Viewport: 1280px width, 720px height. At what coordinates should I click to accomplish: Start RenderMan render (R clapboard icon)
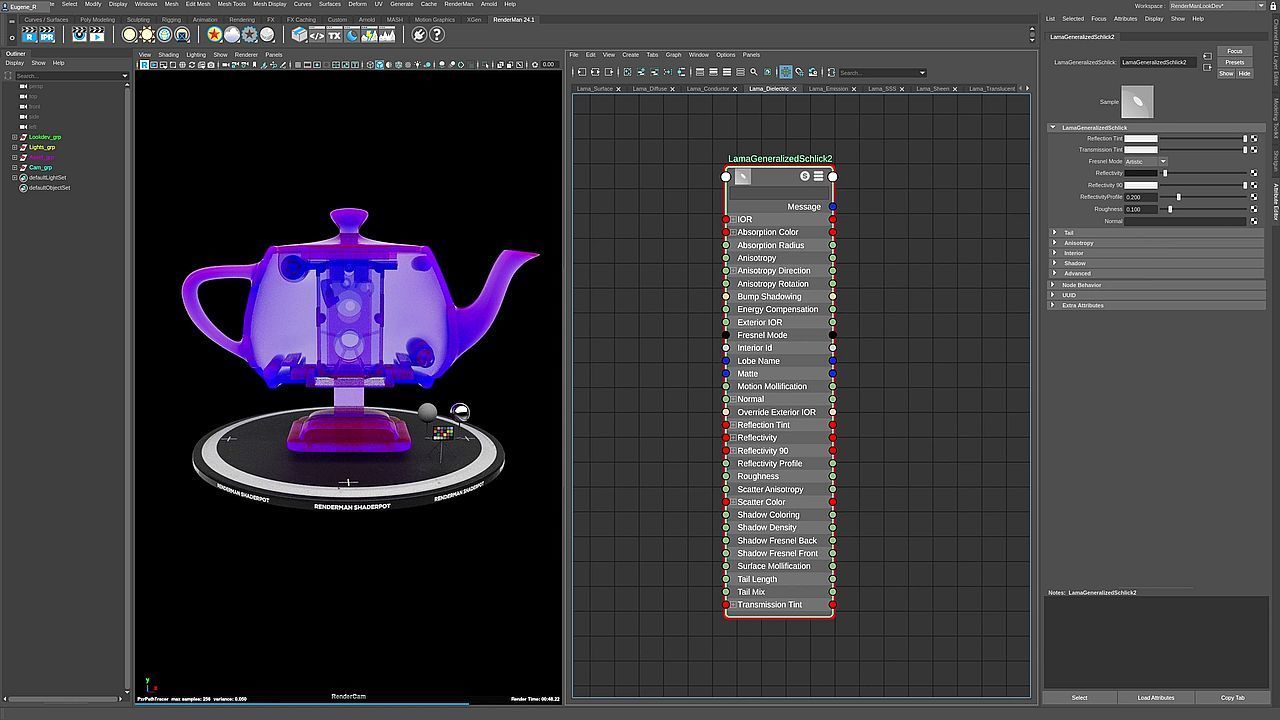tap(29, 35)
